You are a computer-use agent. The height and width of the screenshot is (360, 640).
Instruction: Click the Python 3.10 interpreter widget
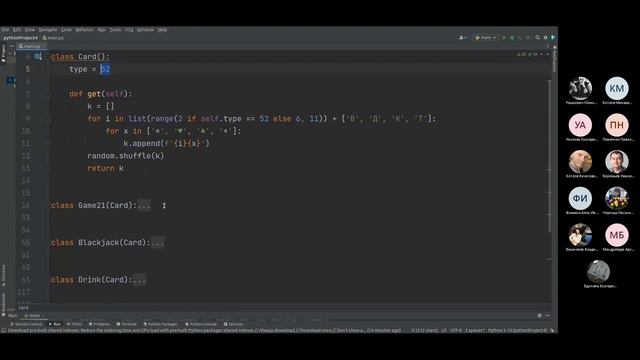[518, 330]
